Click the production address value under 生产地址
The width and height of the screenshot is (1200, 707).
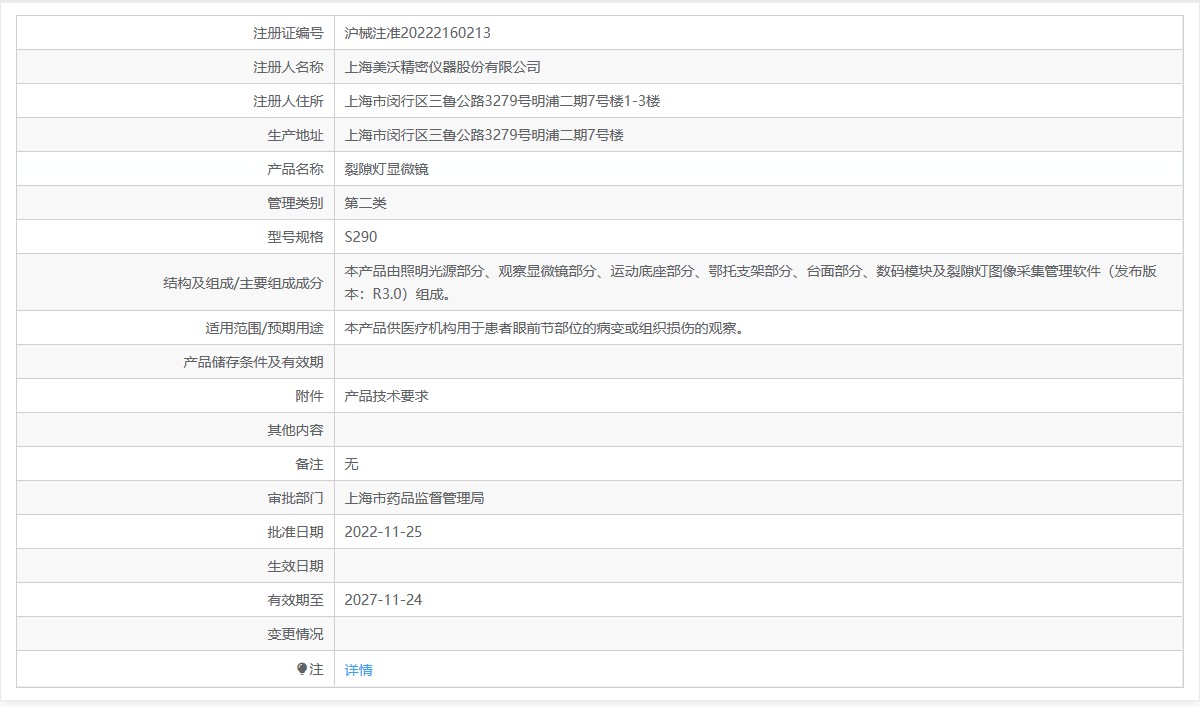484,135
